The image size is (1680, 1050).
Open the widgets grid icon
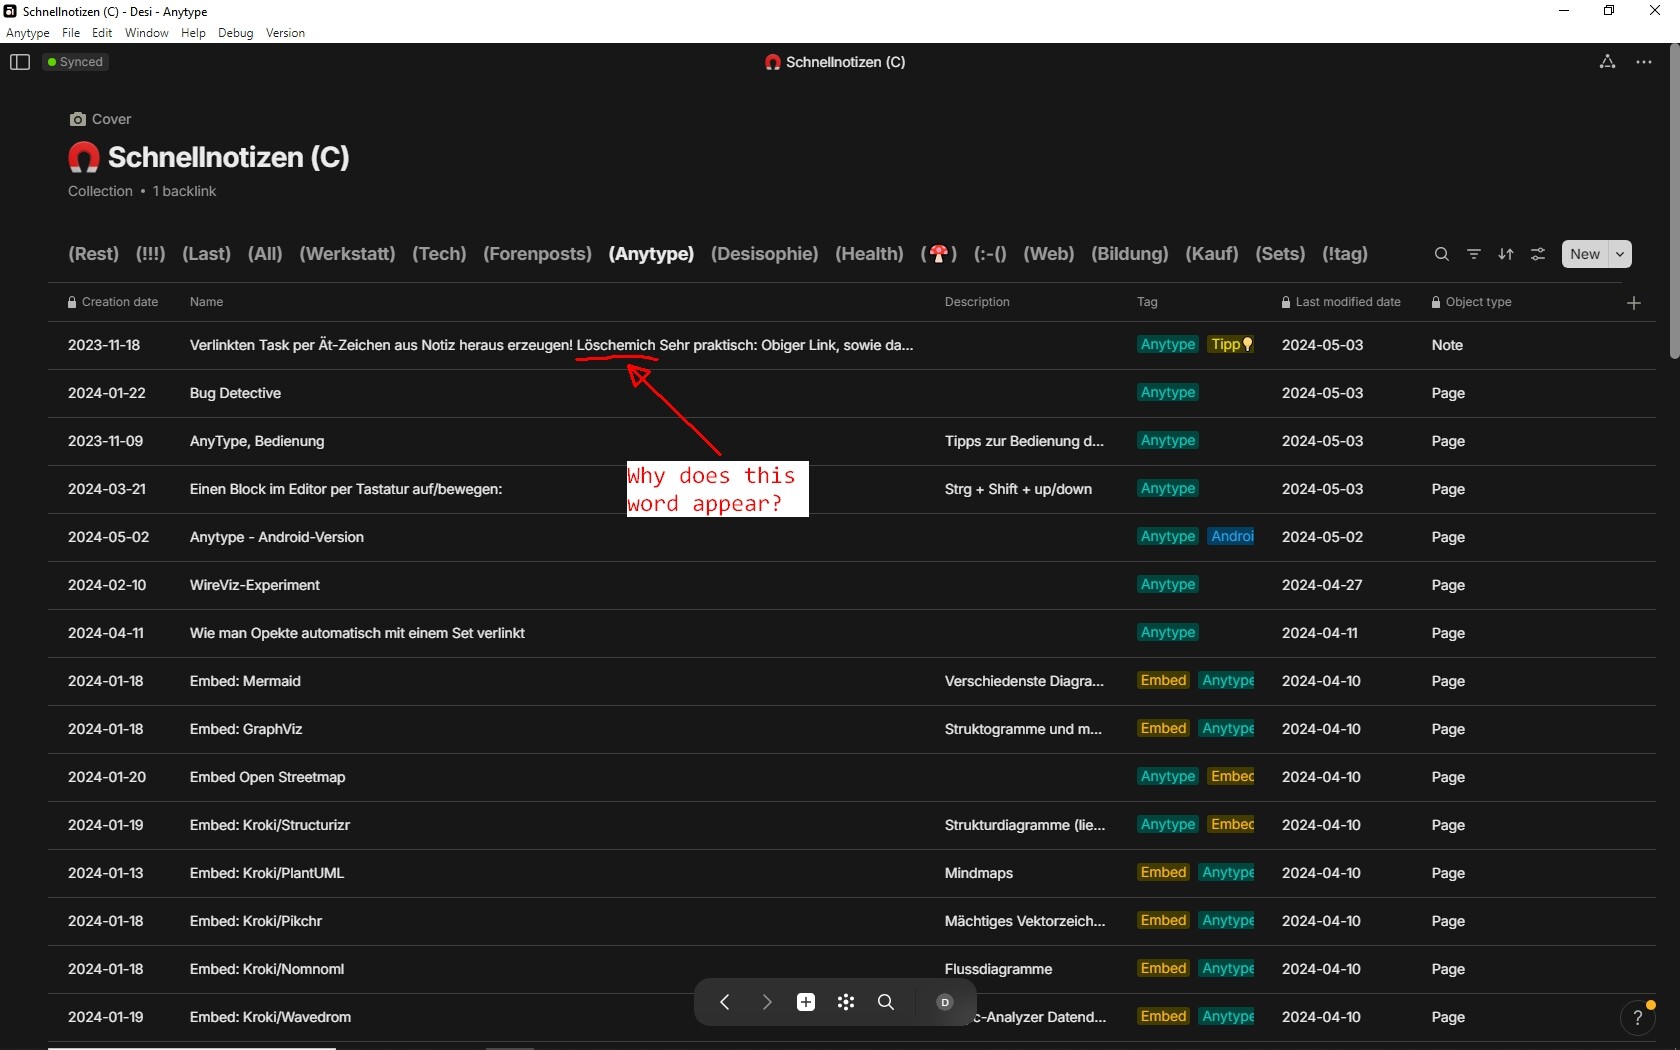point(846,1002)
